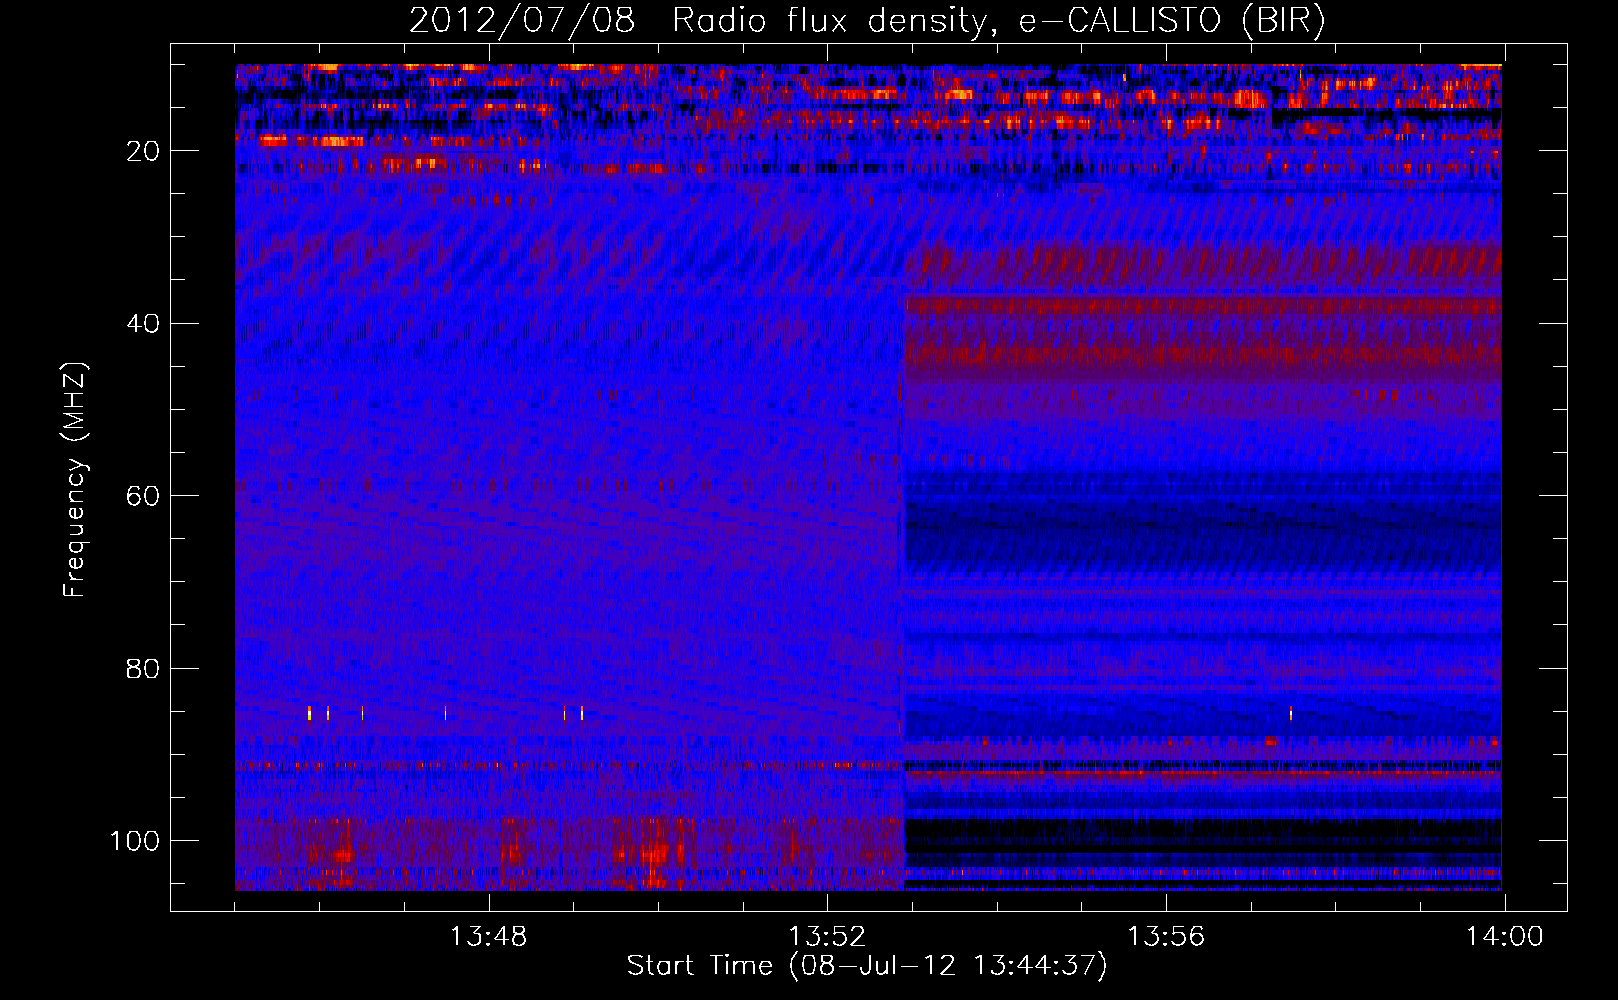The height and width of the screenshot is (1000, 1618).
Task: Click the 80 MHz frequency tick label
Action: [144, 668]
